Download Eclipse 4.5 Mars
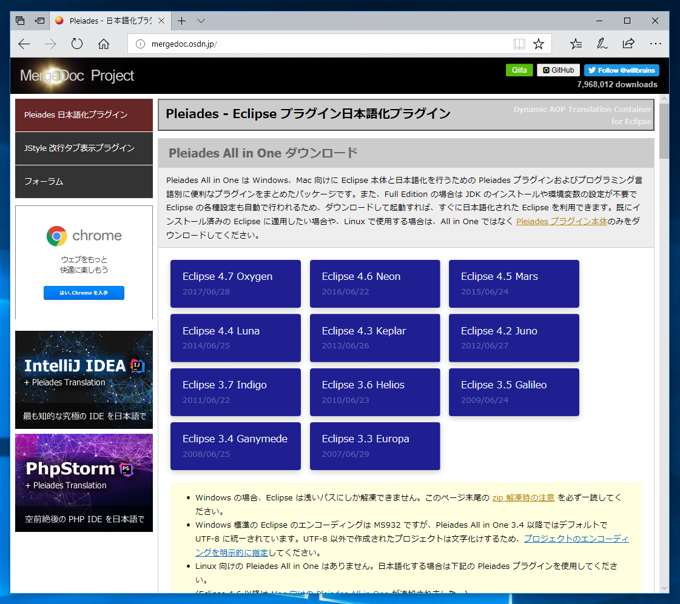Screen dimensions: 680x604 [x=514, y=284]
